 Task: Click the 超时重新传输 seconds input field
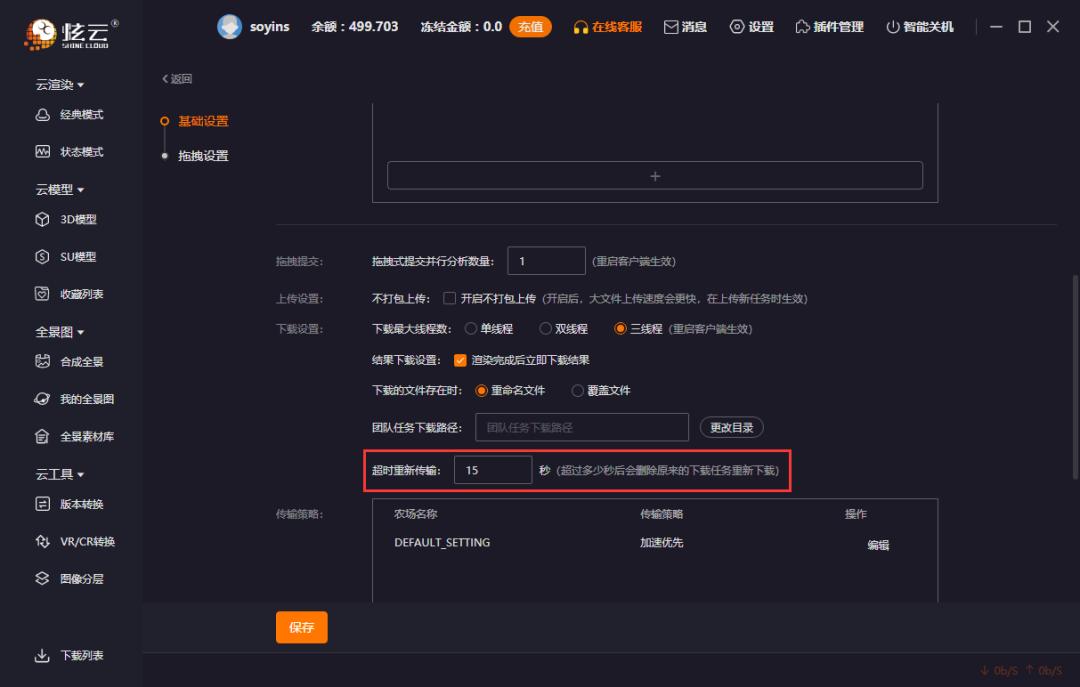click(x=493, y=468)
